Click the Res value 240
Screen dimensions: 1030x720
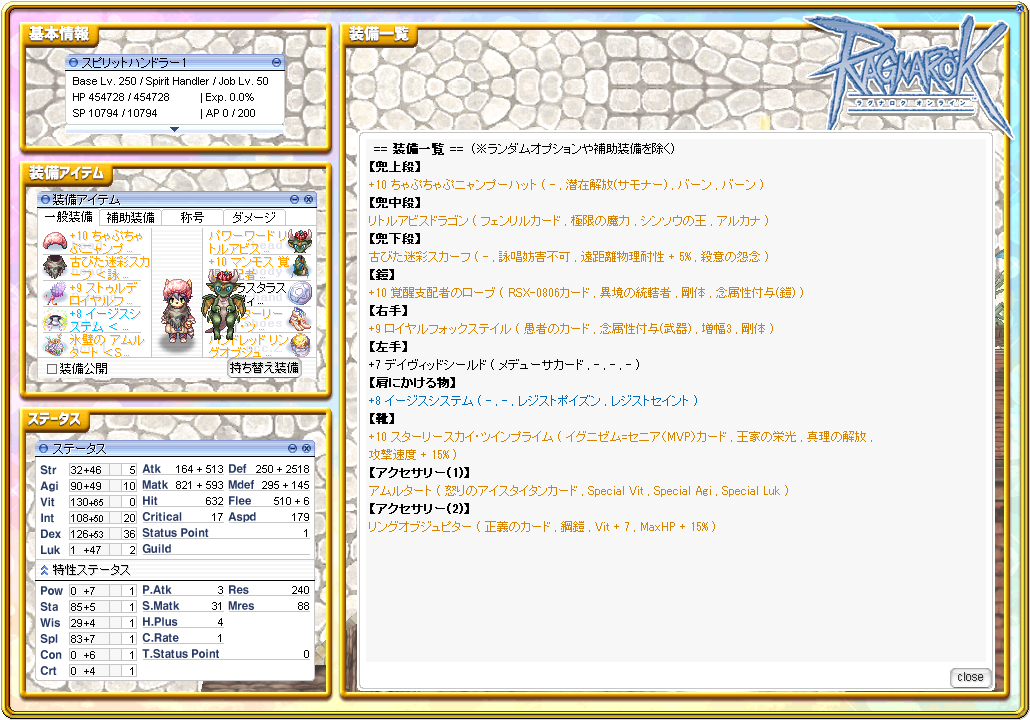coord(300,590)
